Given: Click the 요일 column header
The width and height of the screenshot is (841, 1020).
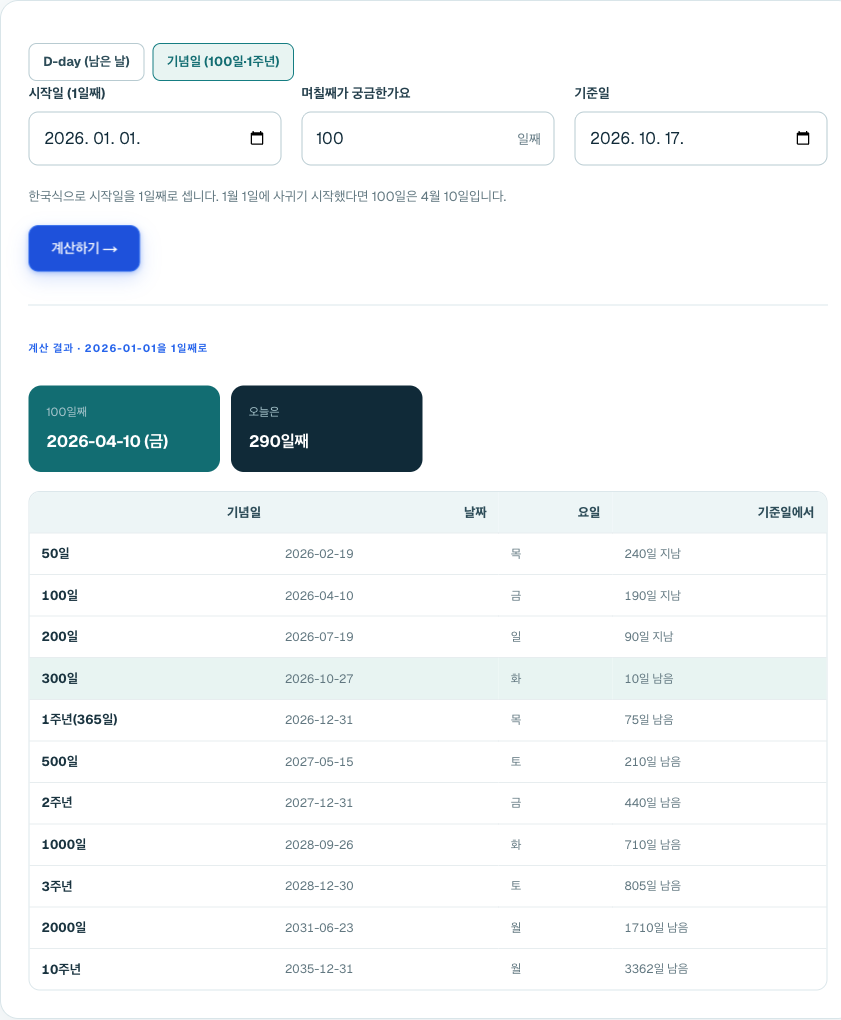Looking at the screenshot, I should (589, 513).
